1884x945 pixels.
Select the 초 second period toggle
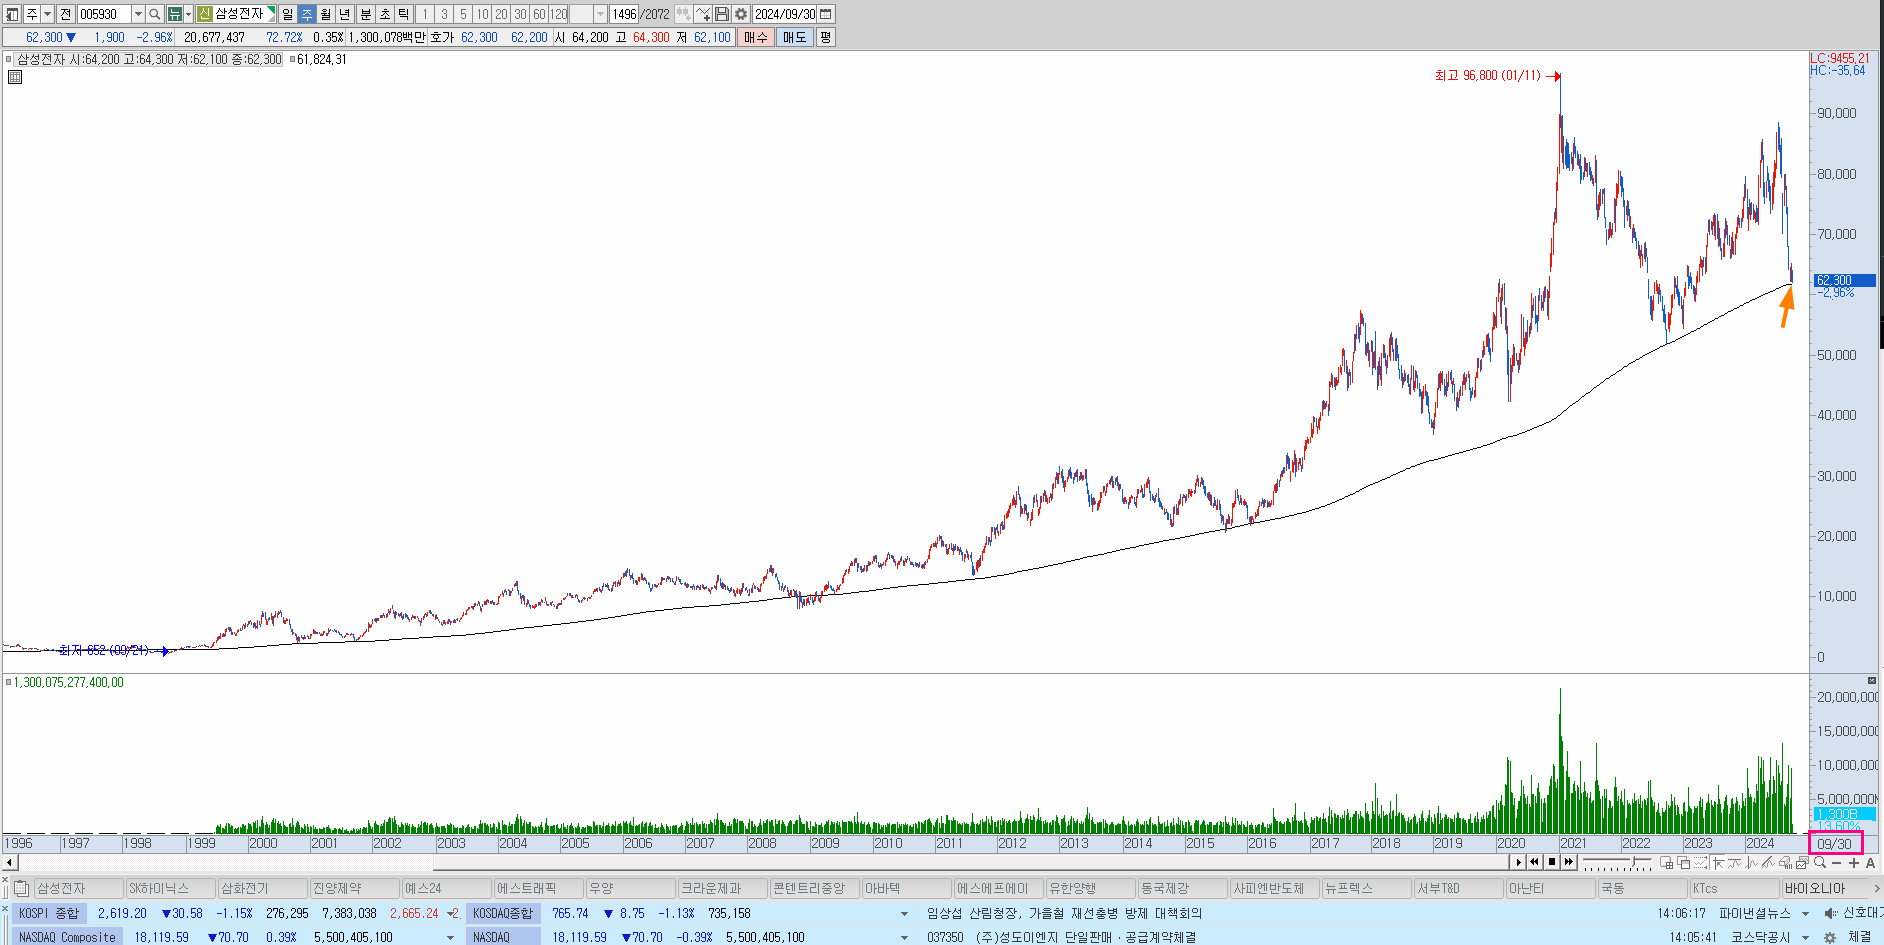pos(385,14)
